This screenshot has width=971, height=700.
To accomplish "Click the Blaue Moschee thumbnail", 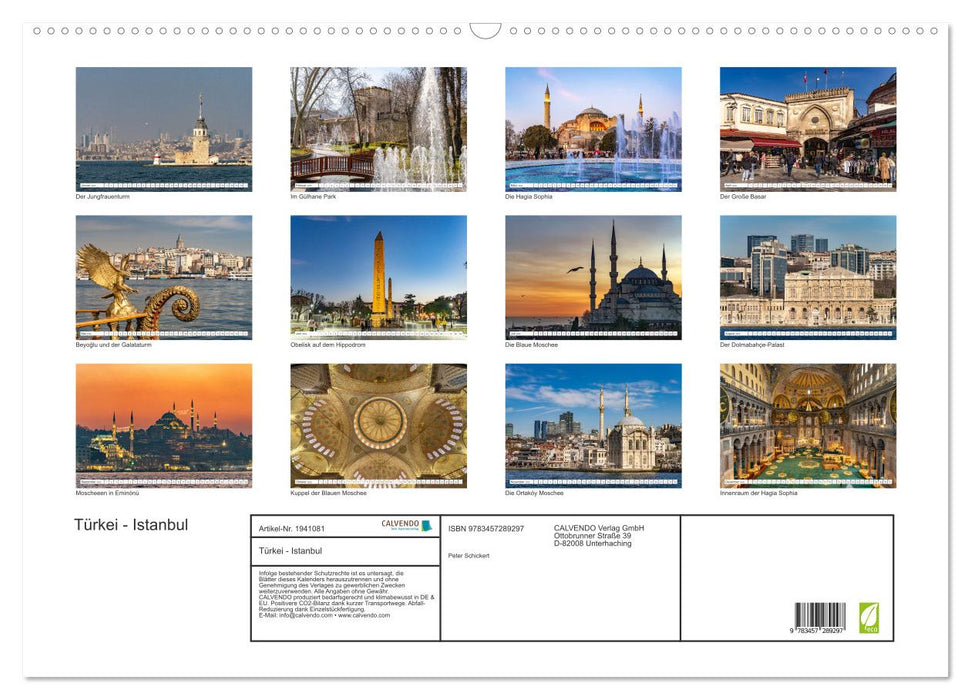I will (x=593, y=276).
